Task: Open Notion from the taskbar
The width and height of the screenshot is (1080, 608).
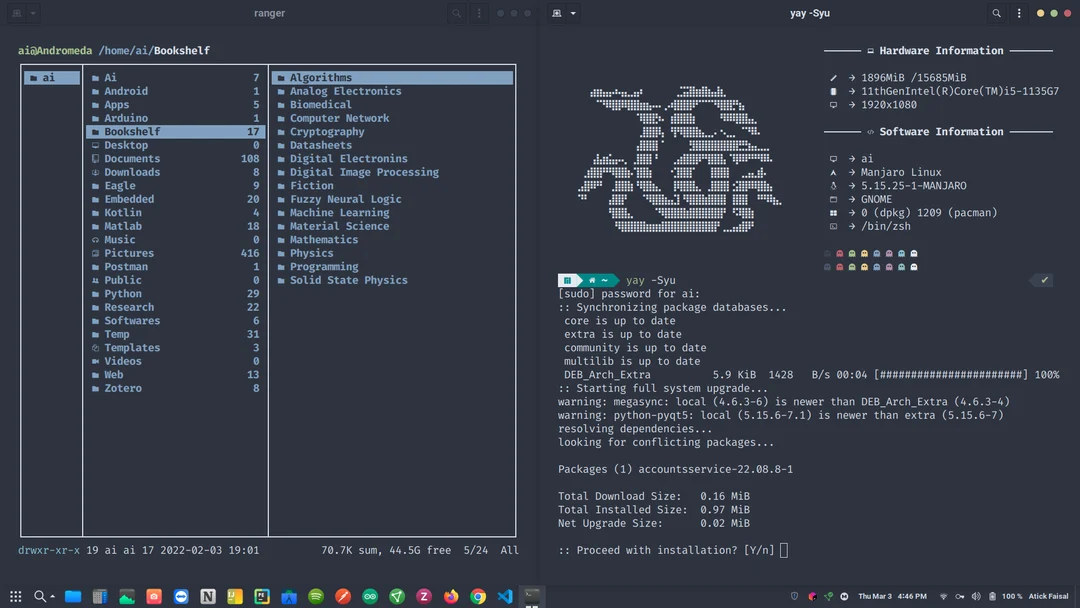Action: (x=207, y=597)
